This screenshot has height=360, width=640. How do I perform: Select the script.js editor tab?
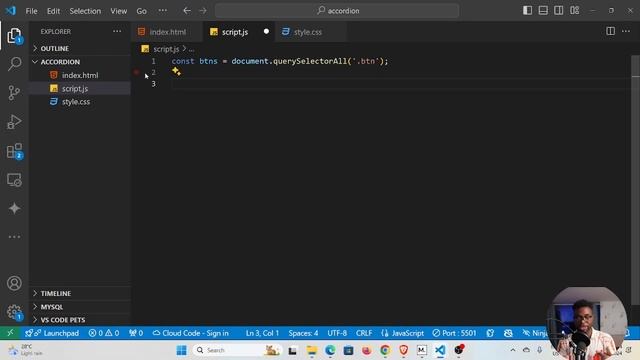[x=235, y=32]
